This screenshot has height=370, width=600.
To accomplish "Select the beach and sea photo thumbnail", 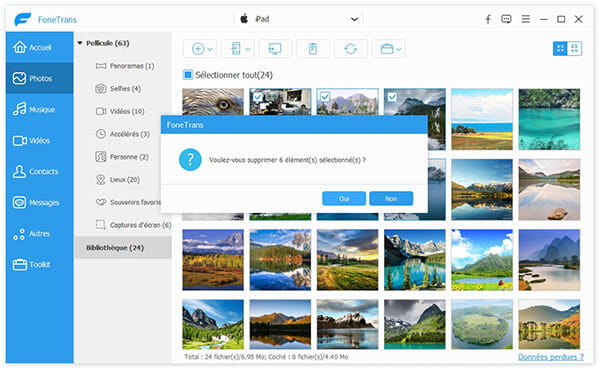I will click(x=482, y=119).
